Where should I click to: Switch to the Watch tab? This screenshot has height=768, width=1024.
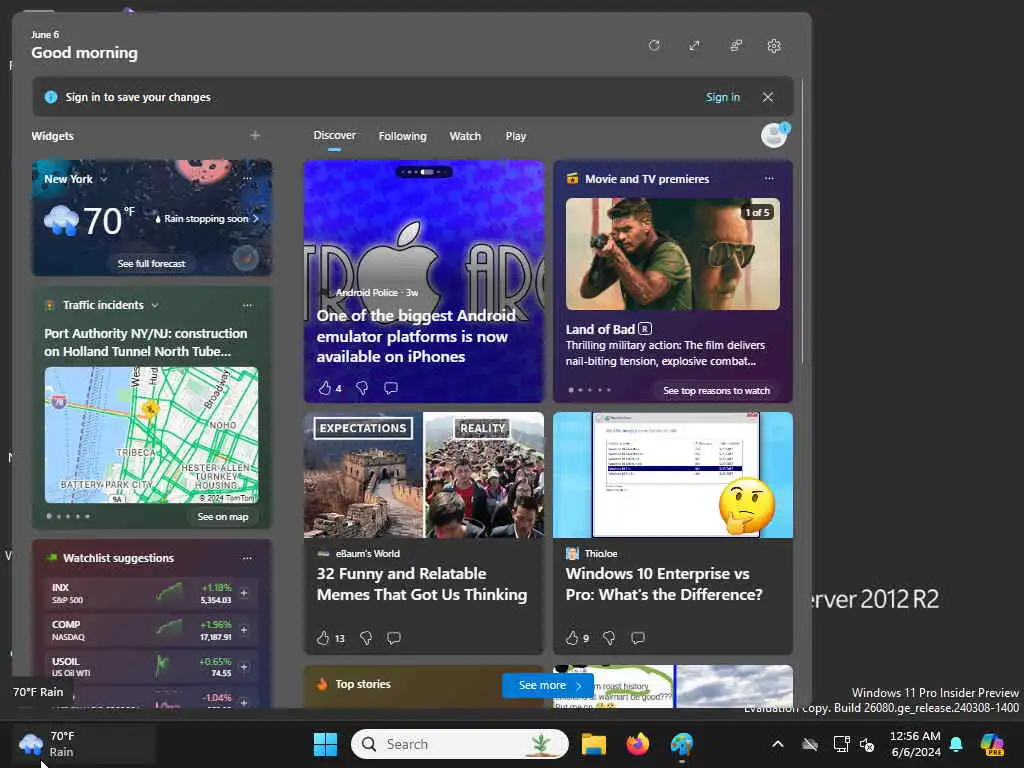(x=465, y=136)
